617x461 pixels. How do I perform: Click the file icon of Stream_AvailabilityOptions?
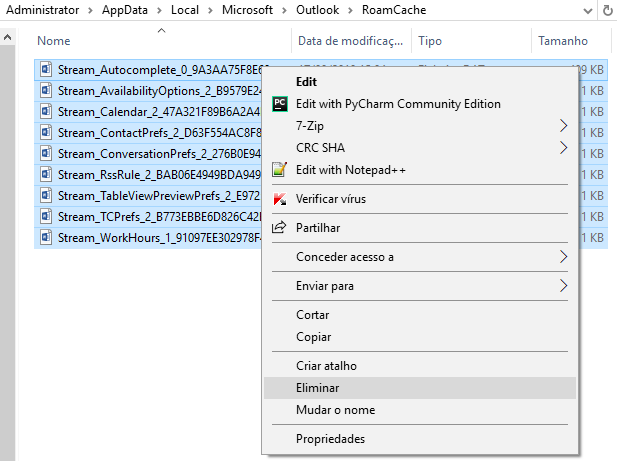point(46,90)
